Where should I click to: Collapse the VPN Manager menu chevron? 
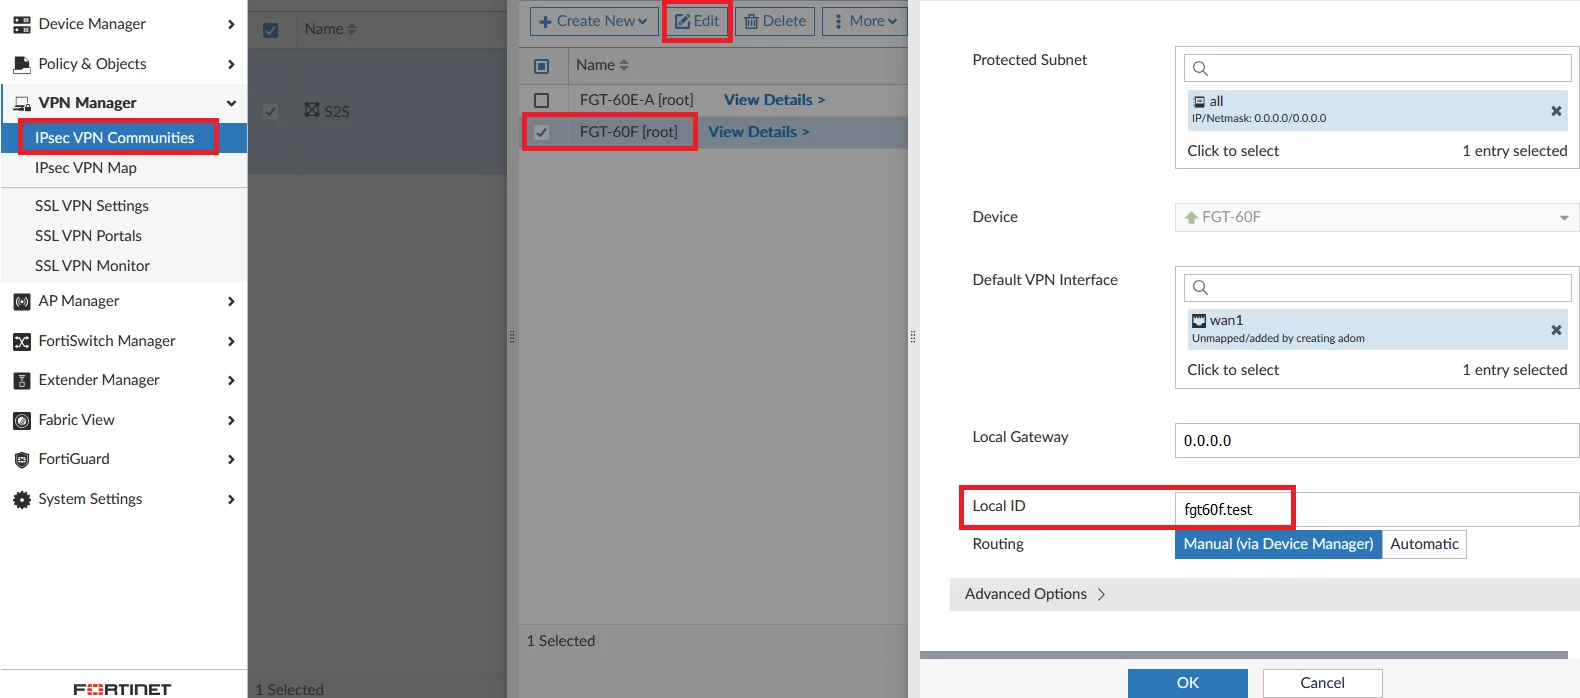point(231,103)
